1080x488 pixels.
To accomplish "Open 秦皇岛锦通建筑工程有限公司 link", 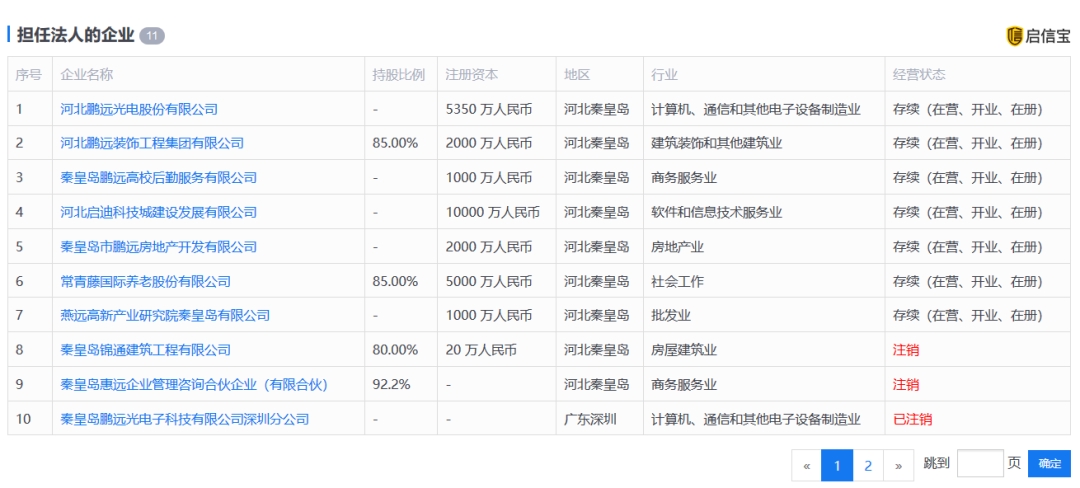I will 145,350.
